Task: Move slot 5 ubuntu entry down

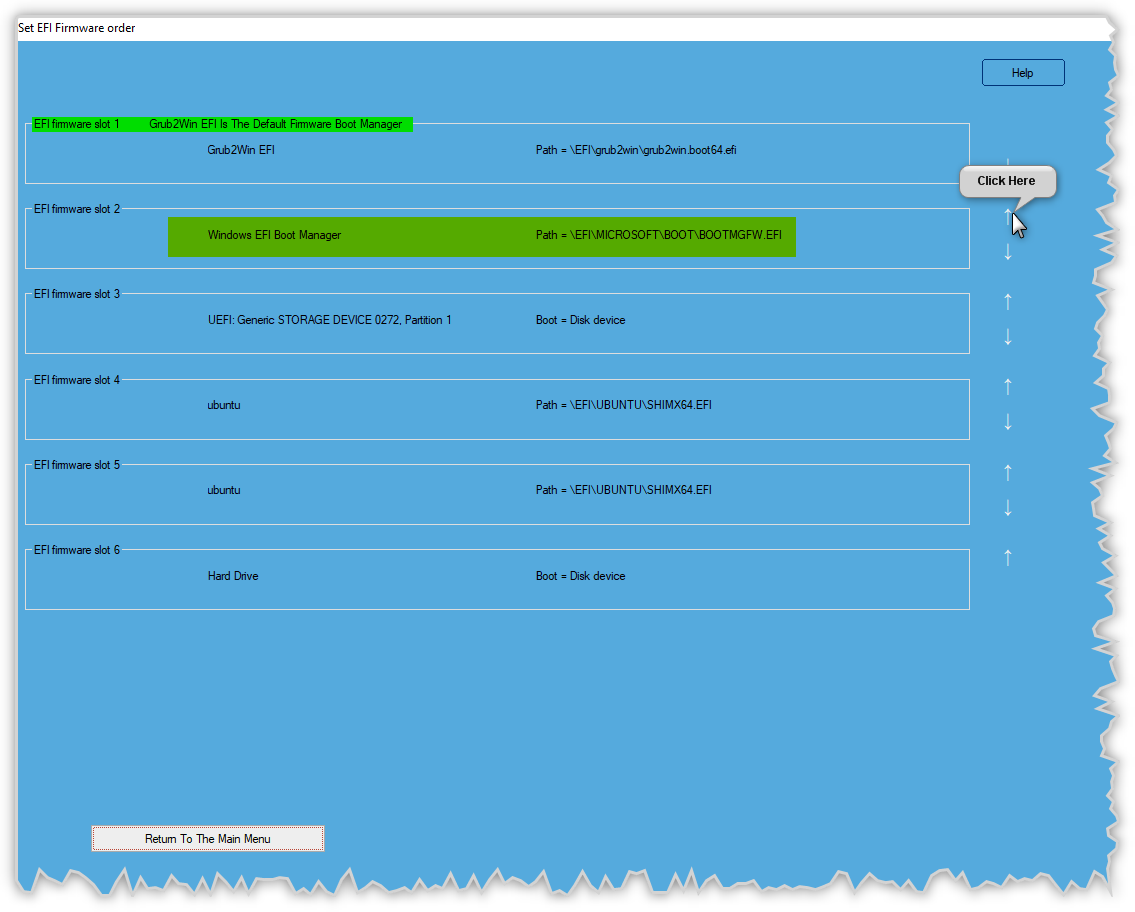Action: click(1008, 508)
